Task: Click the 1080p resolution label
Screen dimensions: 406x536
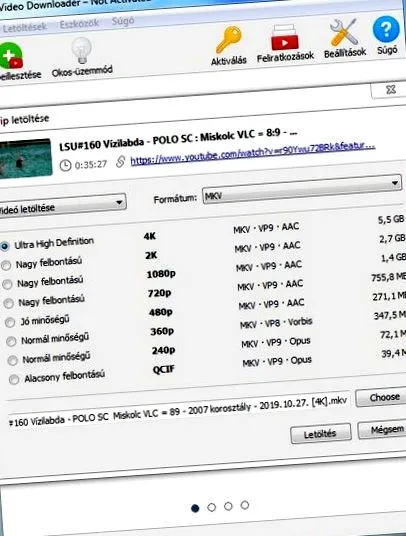Action: [161, 274]
